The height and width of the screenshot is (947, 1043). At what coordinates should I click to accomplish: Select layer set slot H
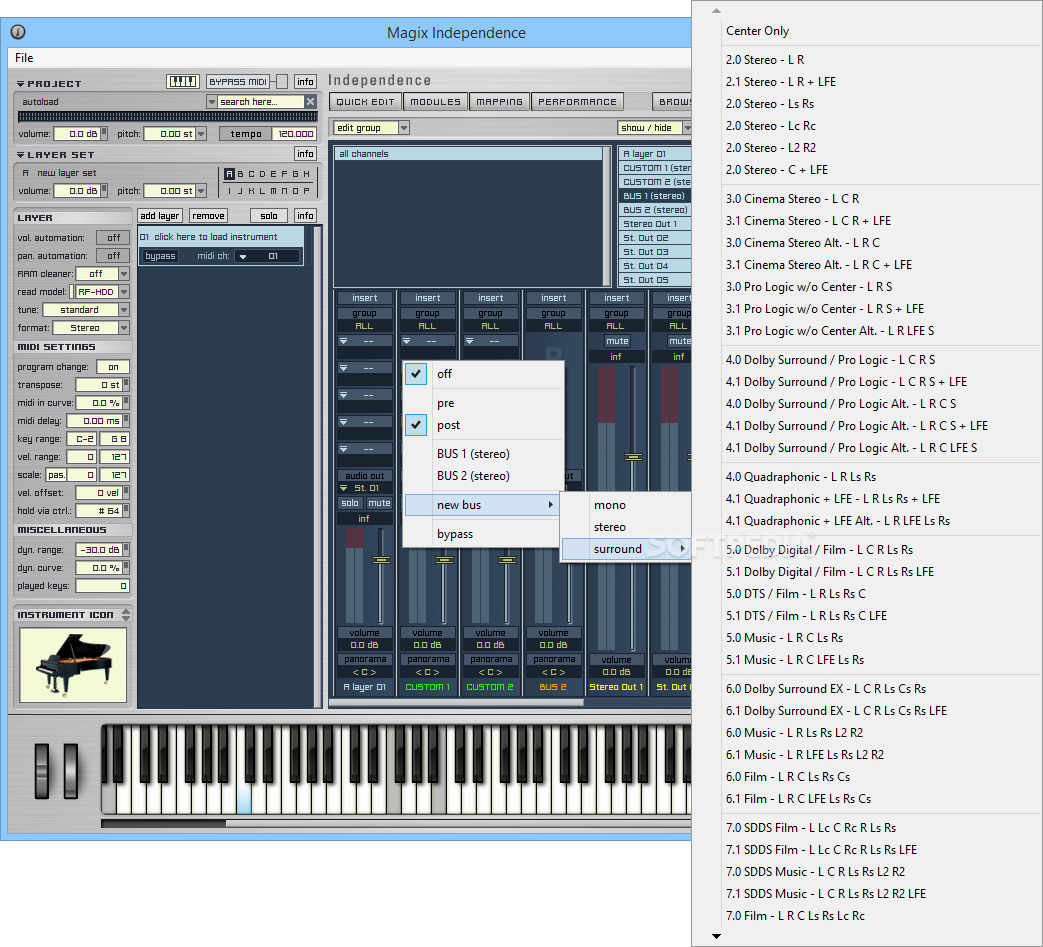(x=307, y=174)
